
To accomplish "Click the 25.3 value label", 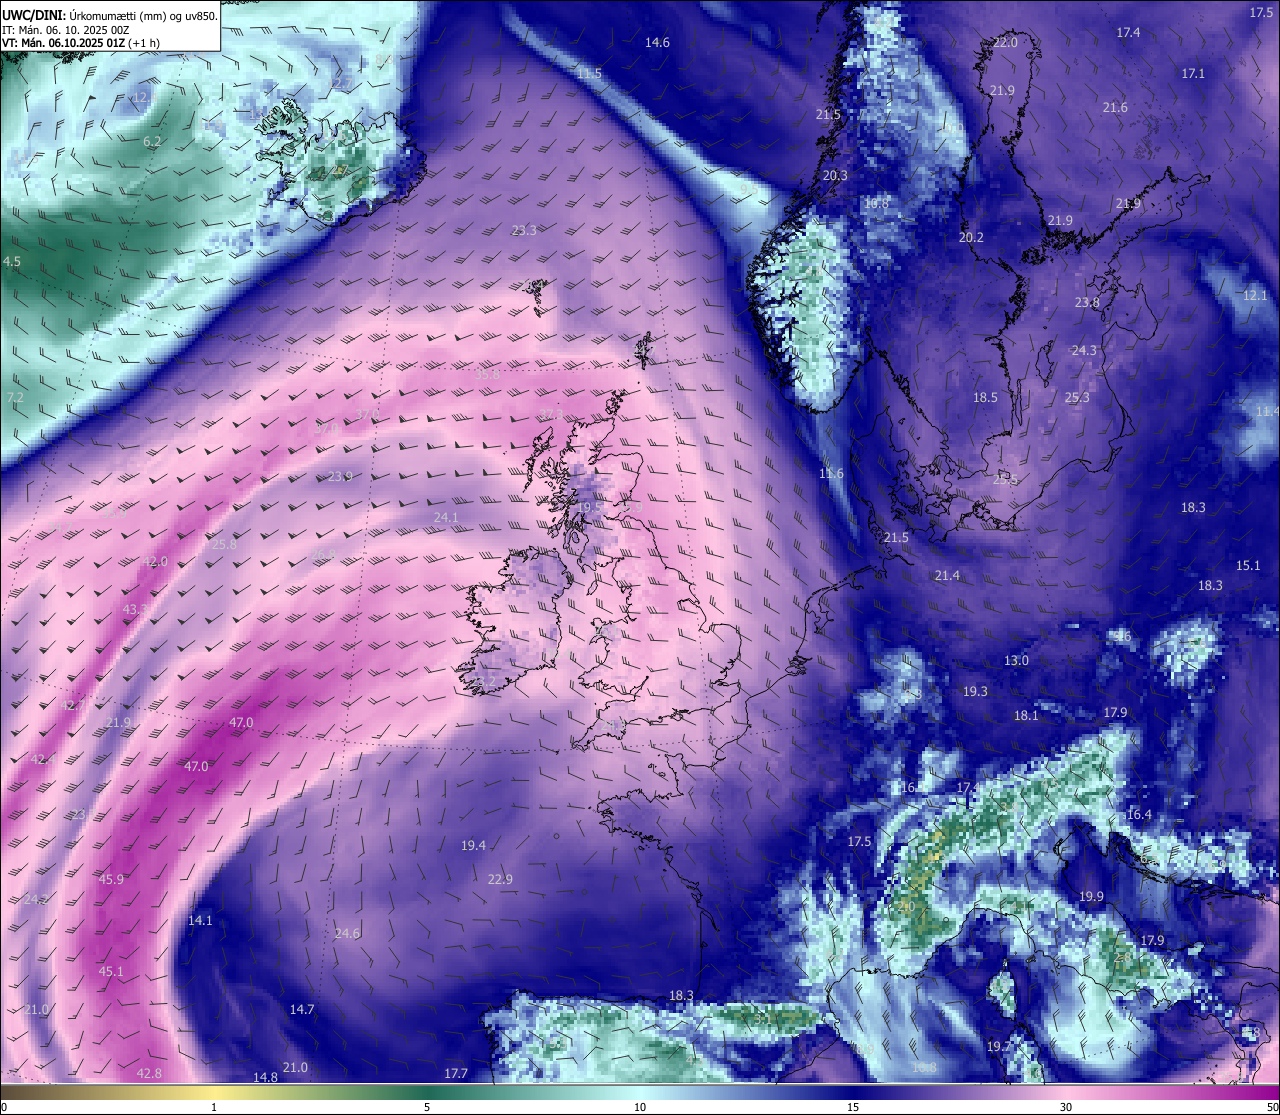I will (1077, 398).
